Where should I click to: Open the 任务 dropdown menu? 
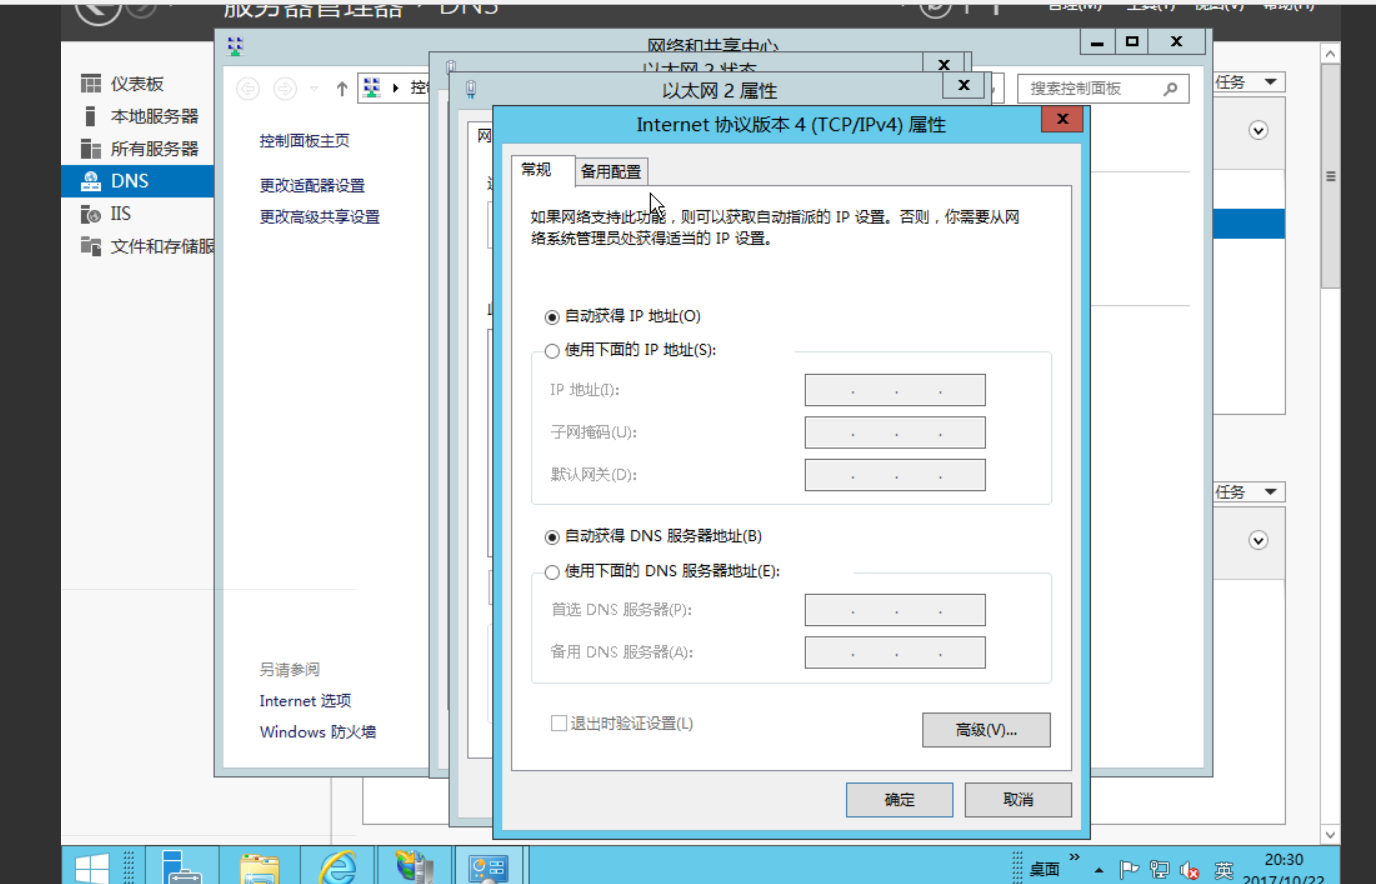1247,81
